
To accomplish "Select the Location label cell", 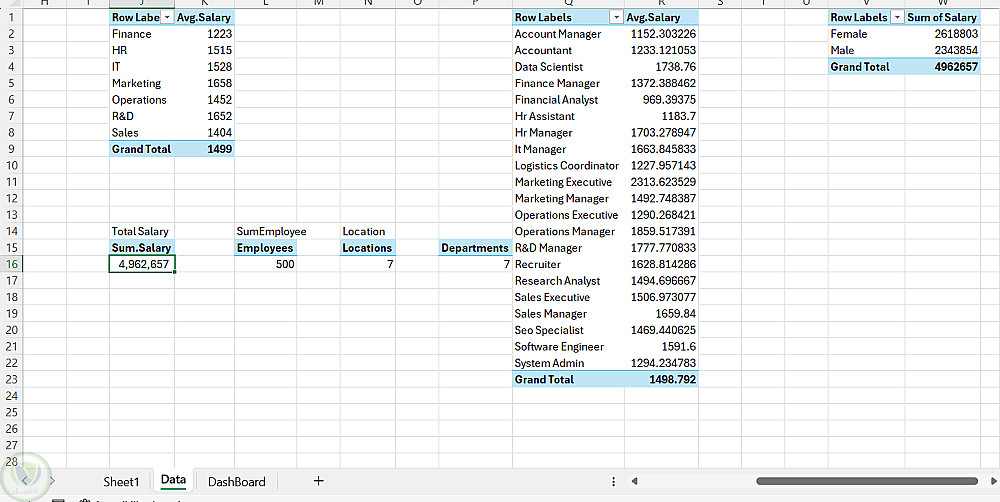I will pyautogui.click(x=367, y=231).
